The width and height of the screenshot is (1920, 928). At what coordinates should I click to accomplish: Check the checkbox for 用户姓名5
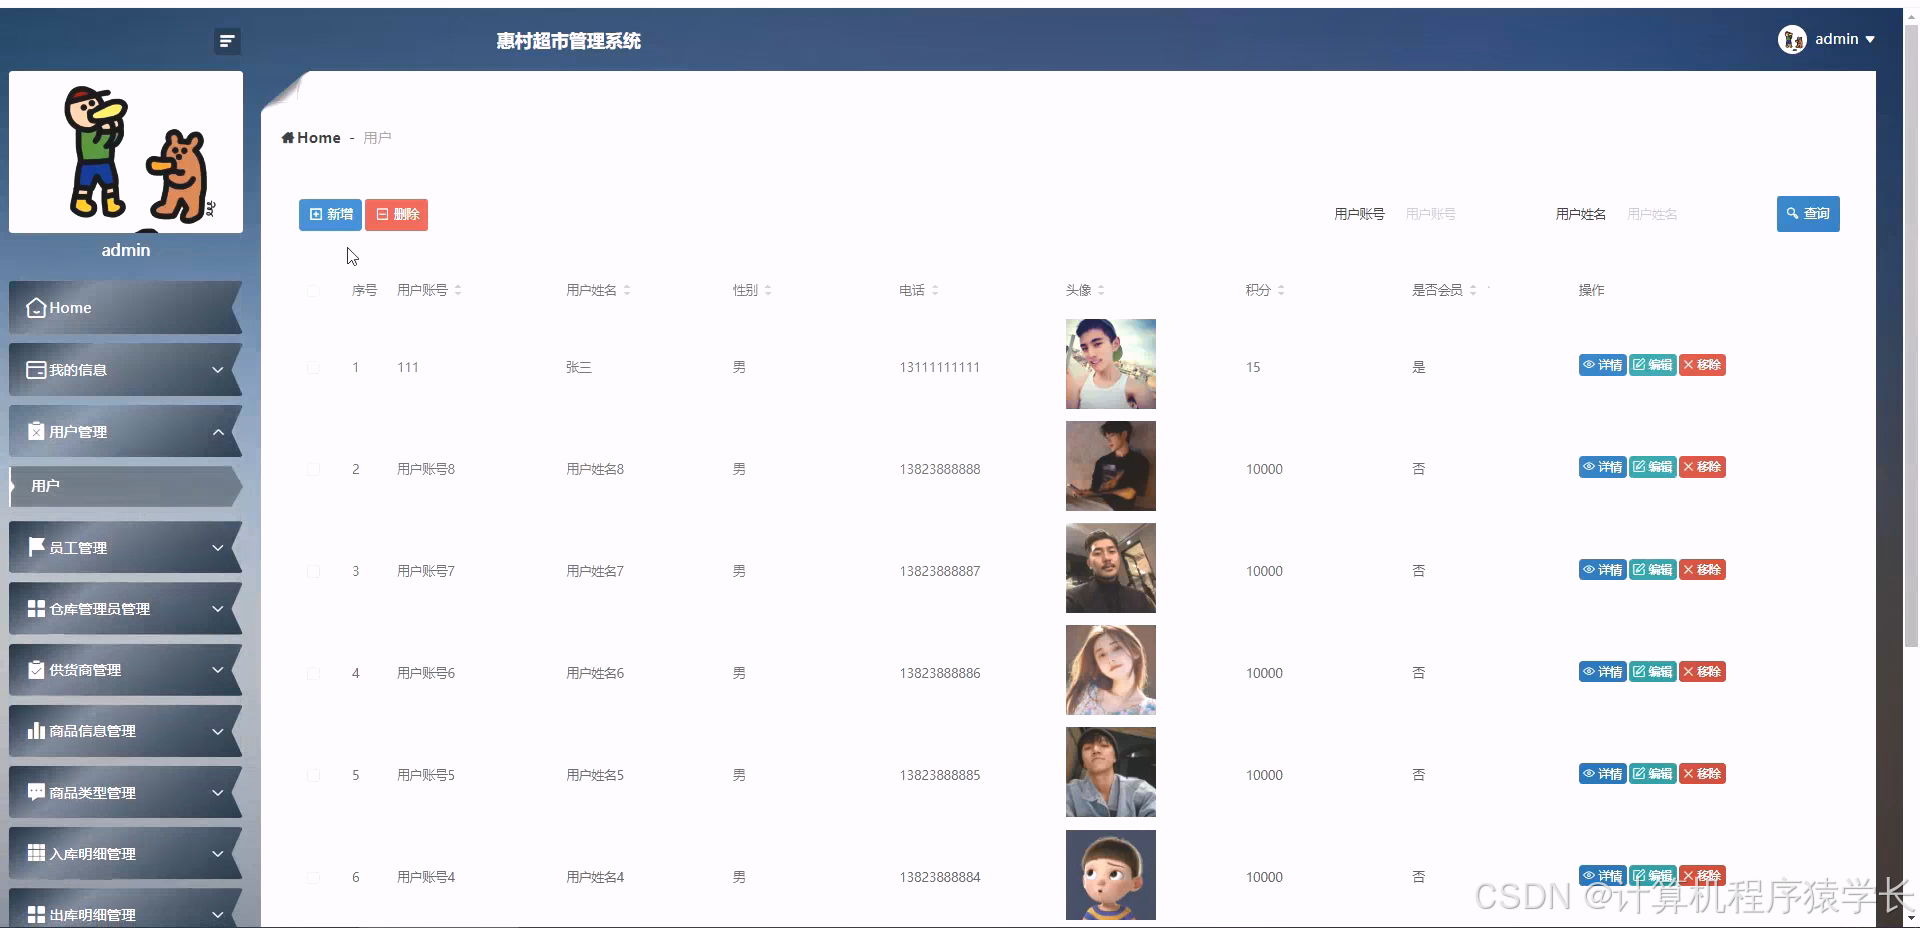coord(313,775)
